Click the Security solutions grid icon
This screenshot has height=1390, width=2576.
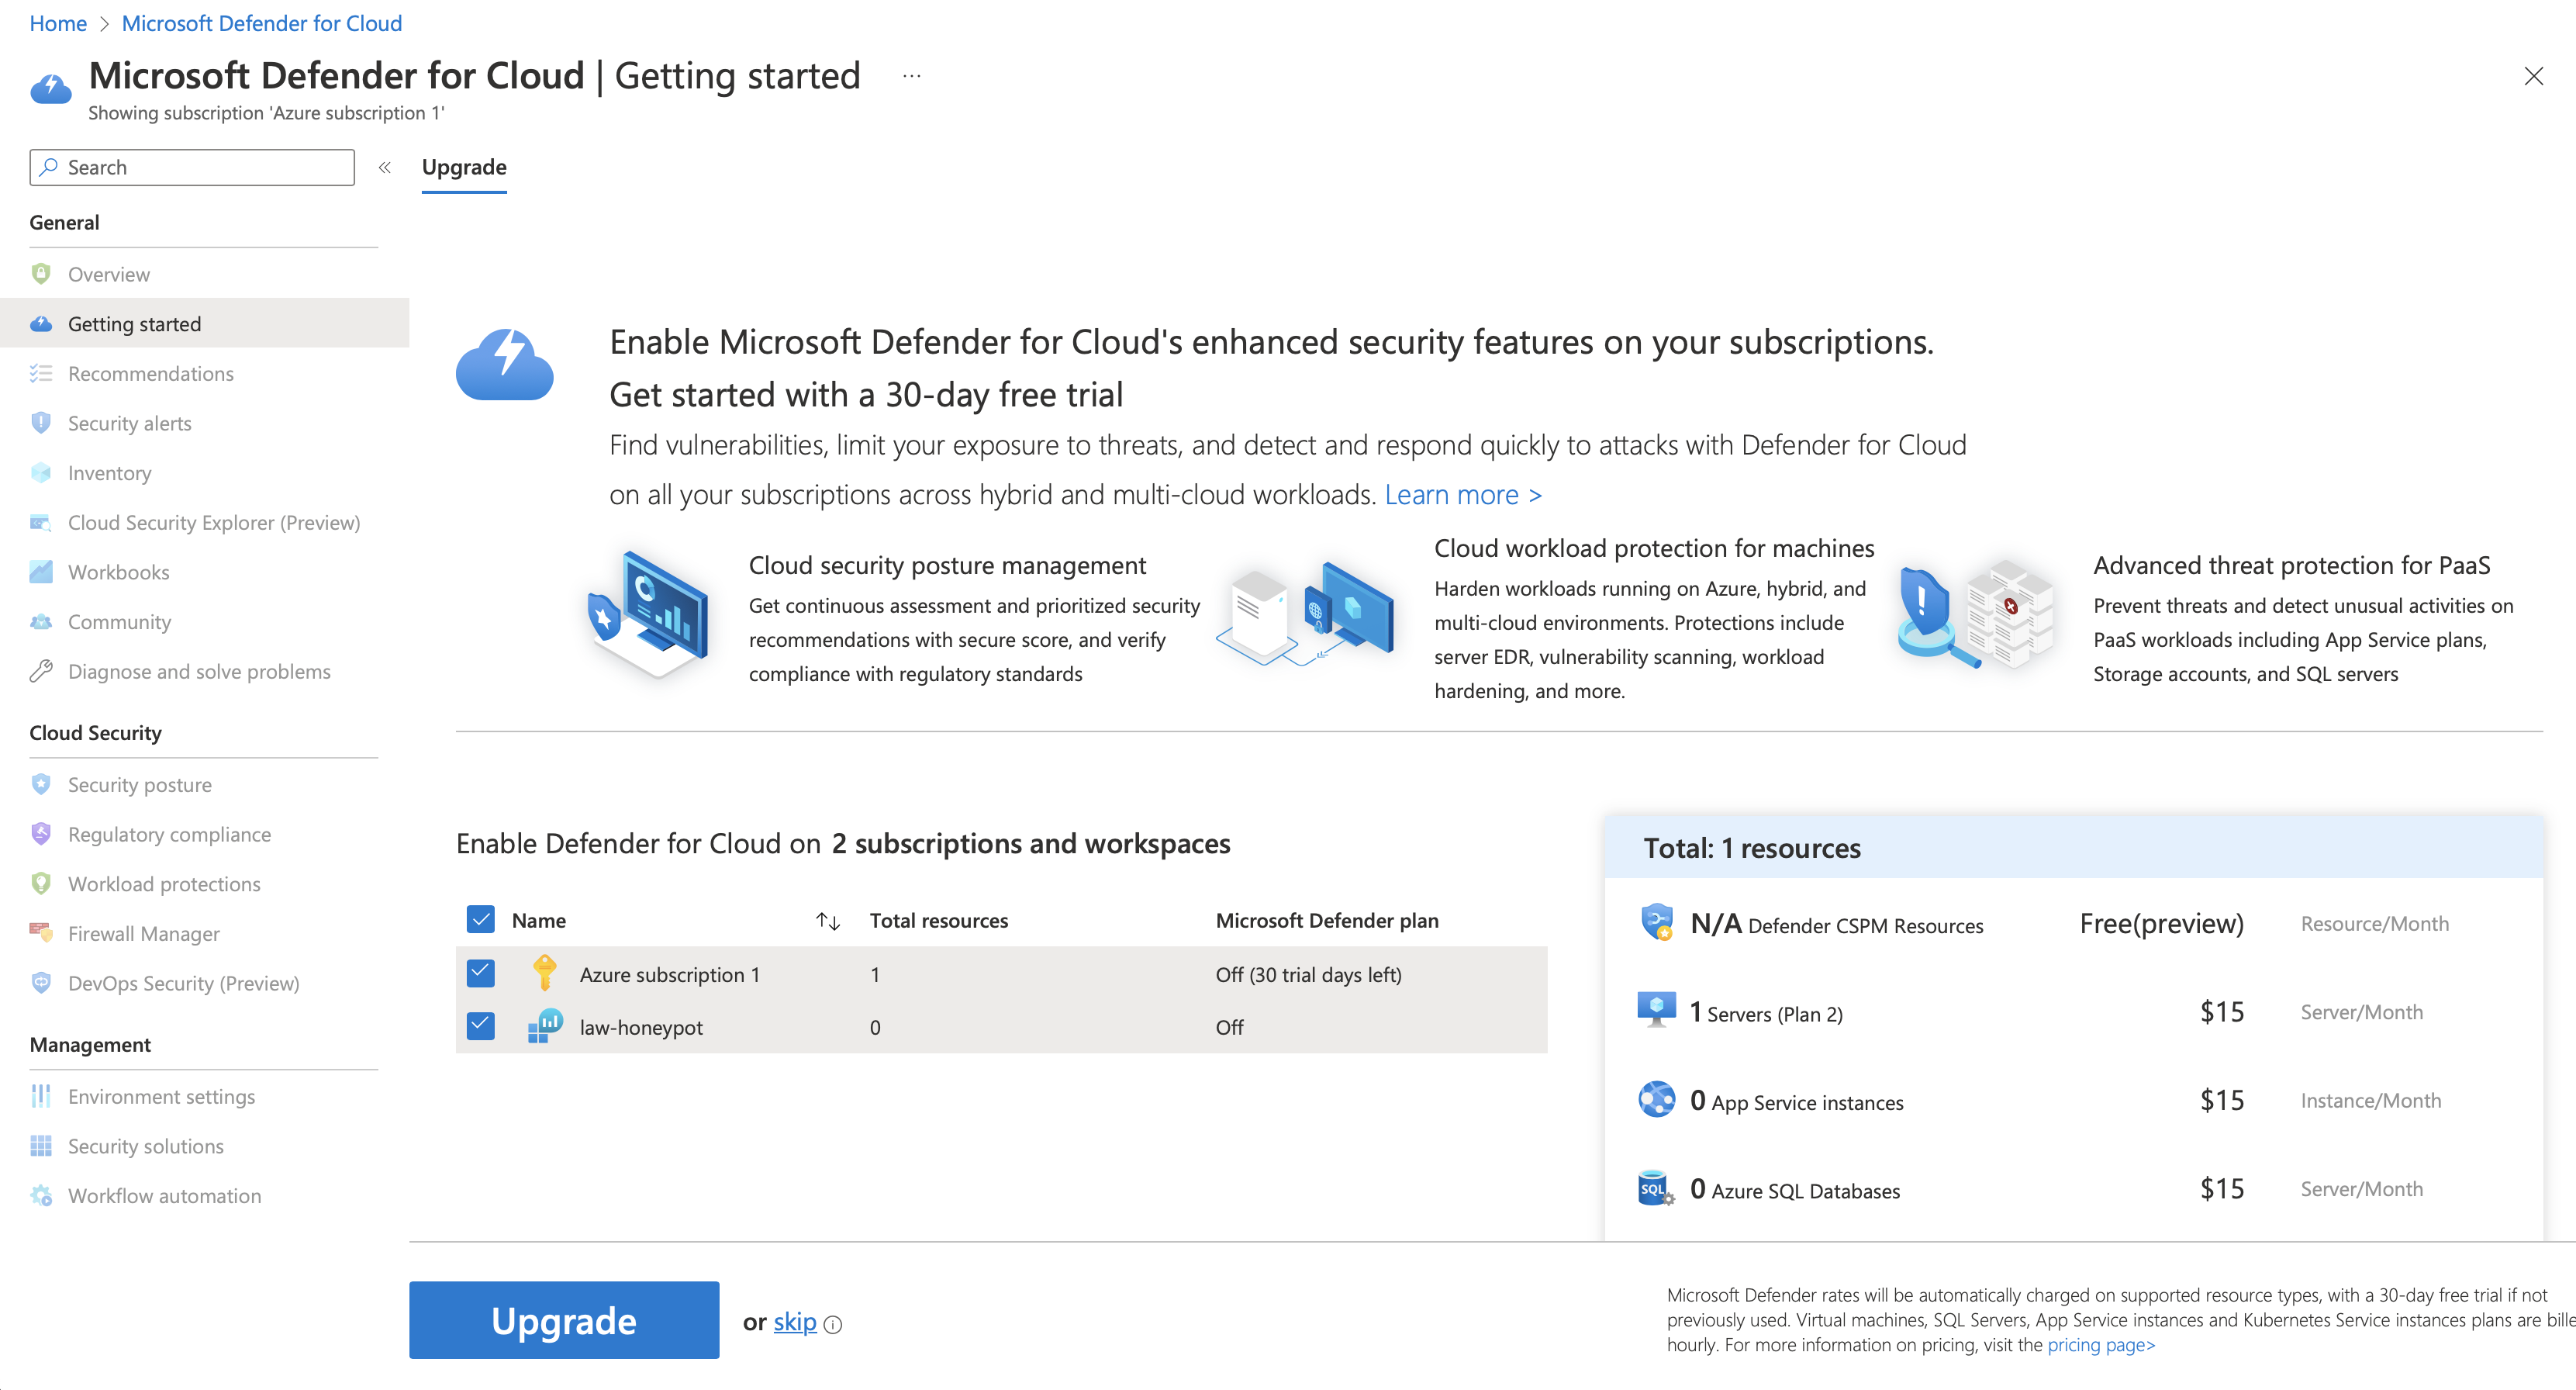pos(41,1146)
